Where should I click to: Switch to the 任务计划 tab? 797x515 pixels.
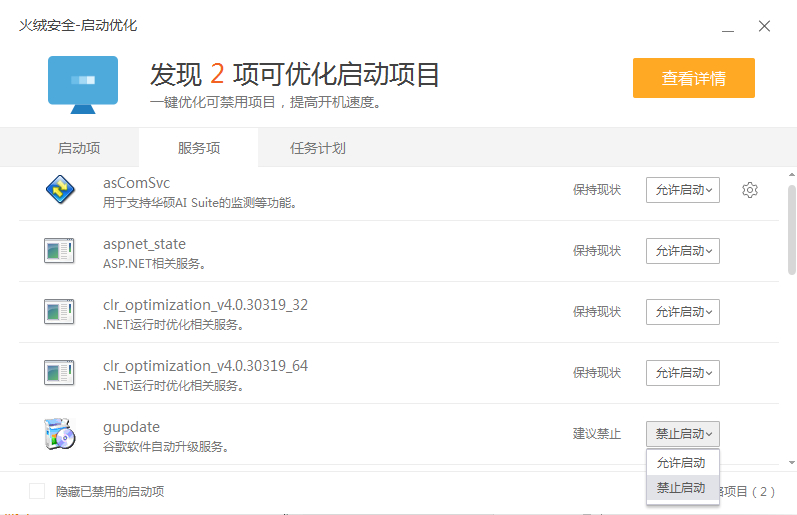tap(318, 148)
